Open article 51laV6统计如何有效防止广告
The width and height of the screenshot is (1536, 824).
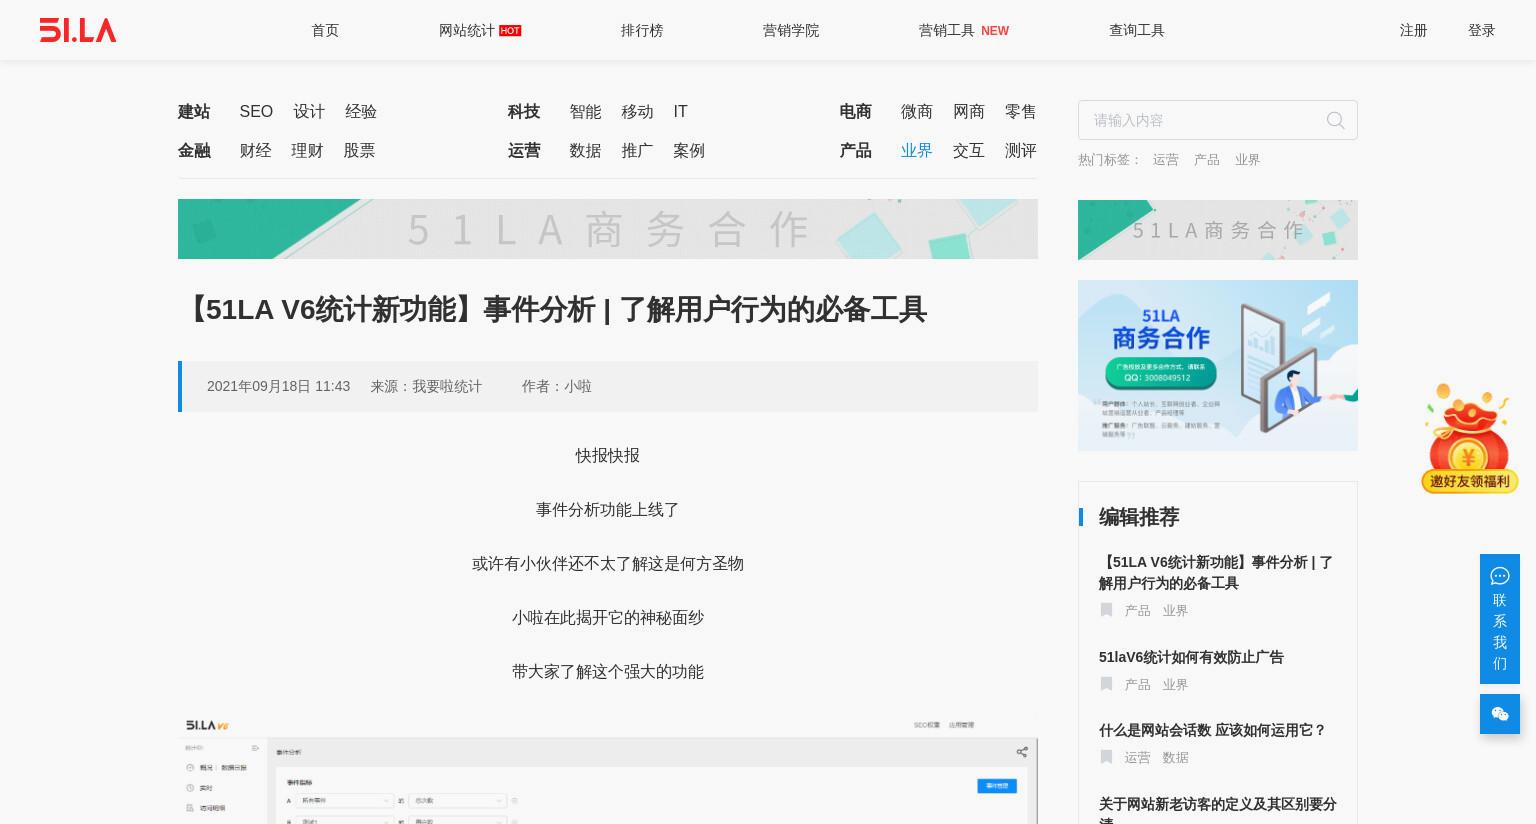(x=1191, y=657)
